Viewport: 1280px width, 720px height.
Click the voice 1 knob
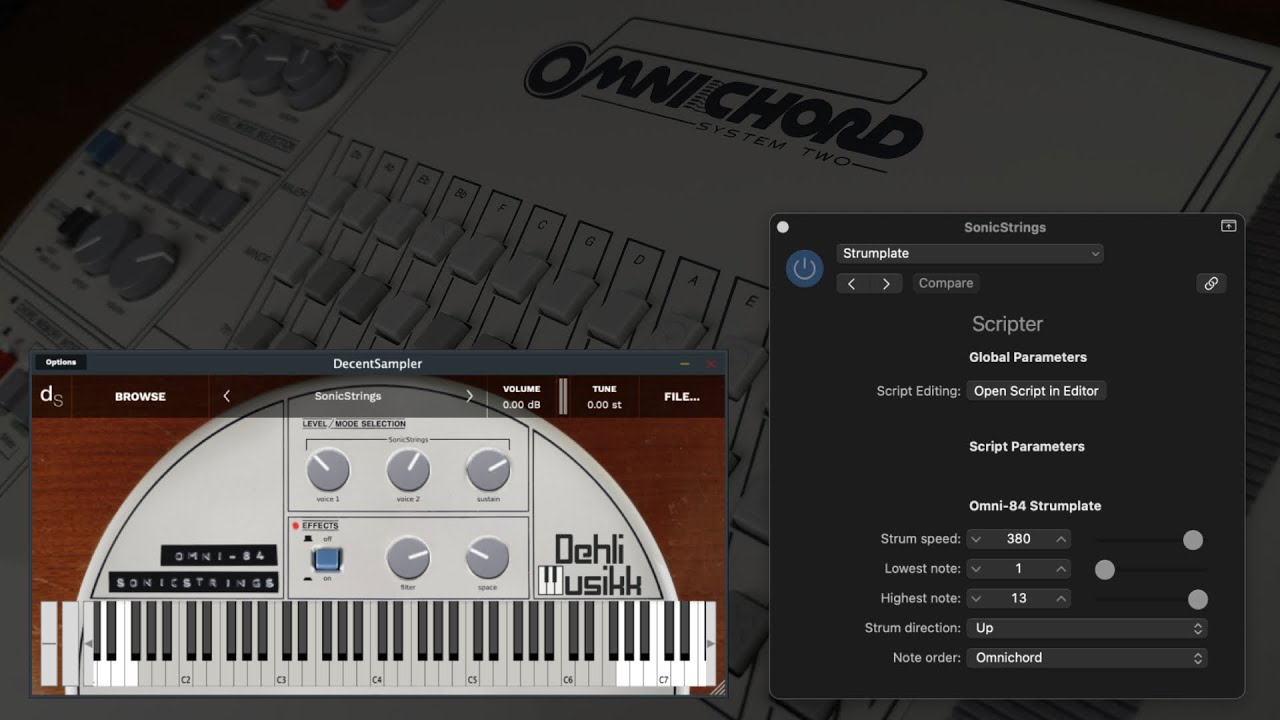(x=328, y=470)
